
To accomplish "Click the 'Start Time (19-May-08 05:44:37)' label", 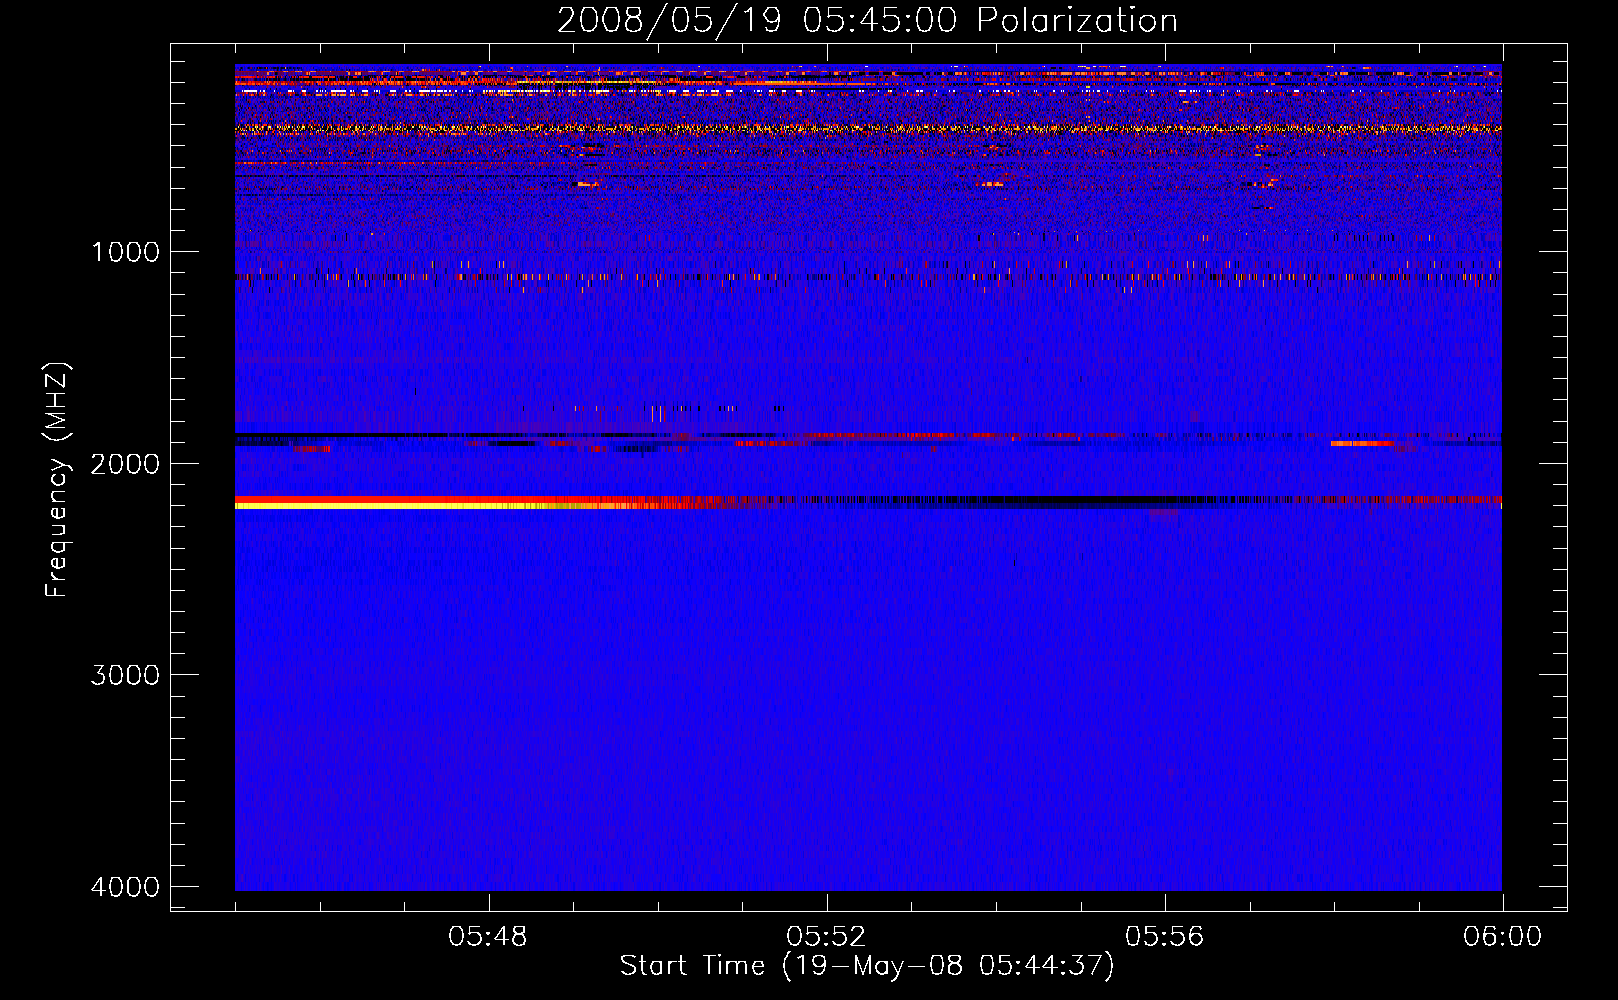I will [x=867, y=966].
